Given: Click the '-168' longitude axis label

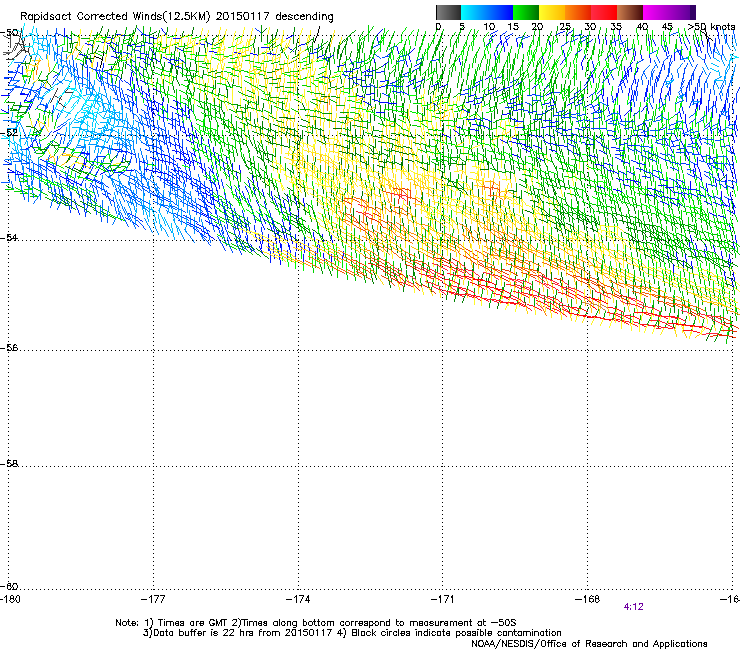Looking at the screenshot, I should pos(587,599).
